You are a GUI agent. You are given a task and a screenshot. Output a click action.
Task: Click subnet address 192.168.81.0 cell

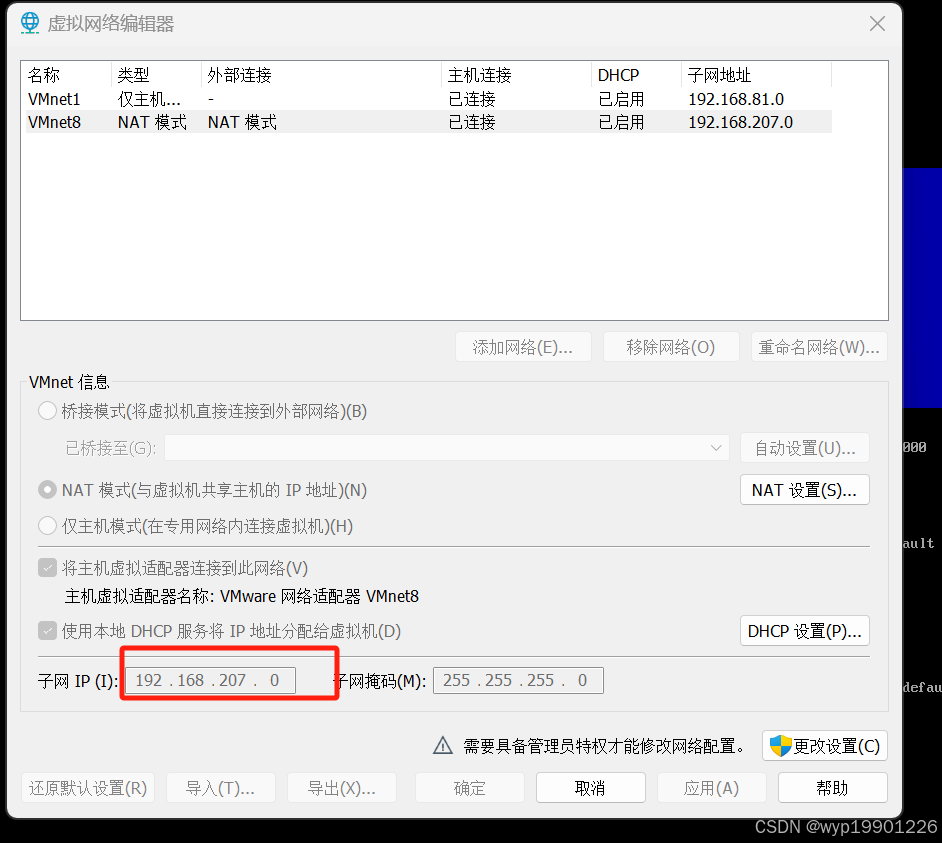736,99
